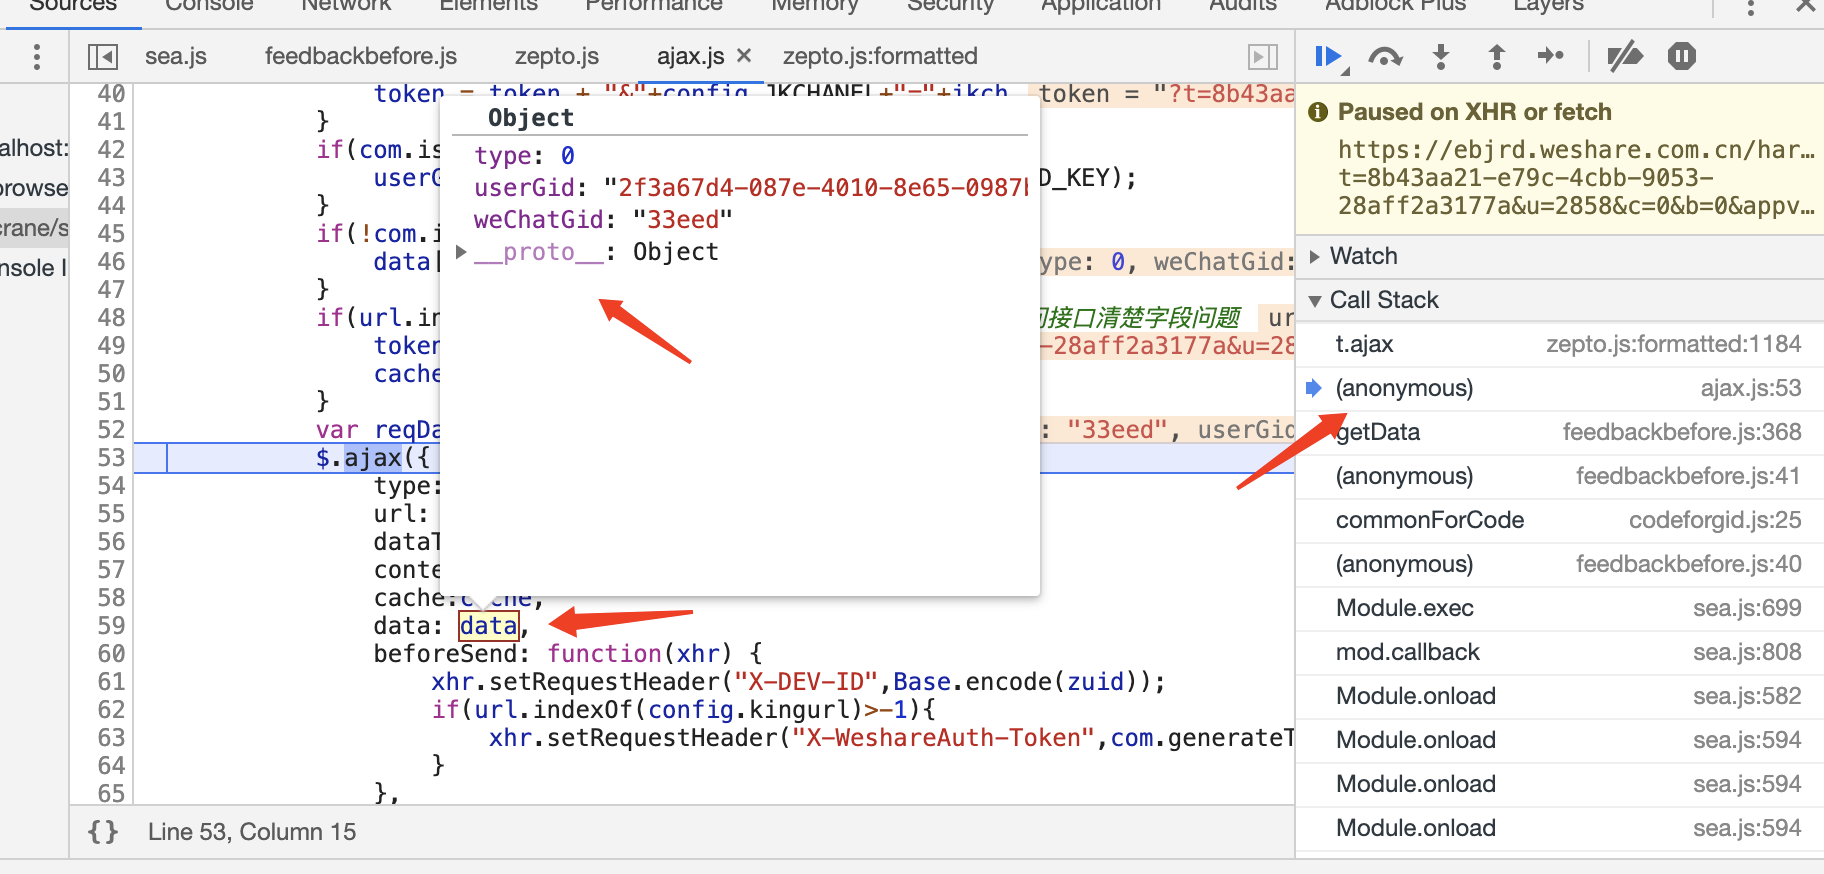Screen dimensions: 1824x874
Task: Click line number 61 in gutter
Action: pyautogui.click(x=111, y=682)
